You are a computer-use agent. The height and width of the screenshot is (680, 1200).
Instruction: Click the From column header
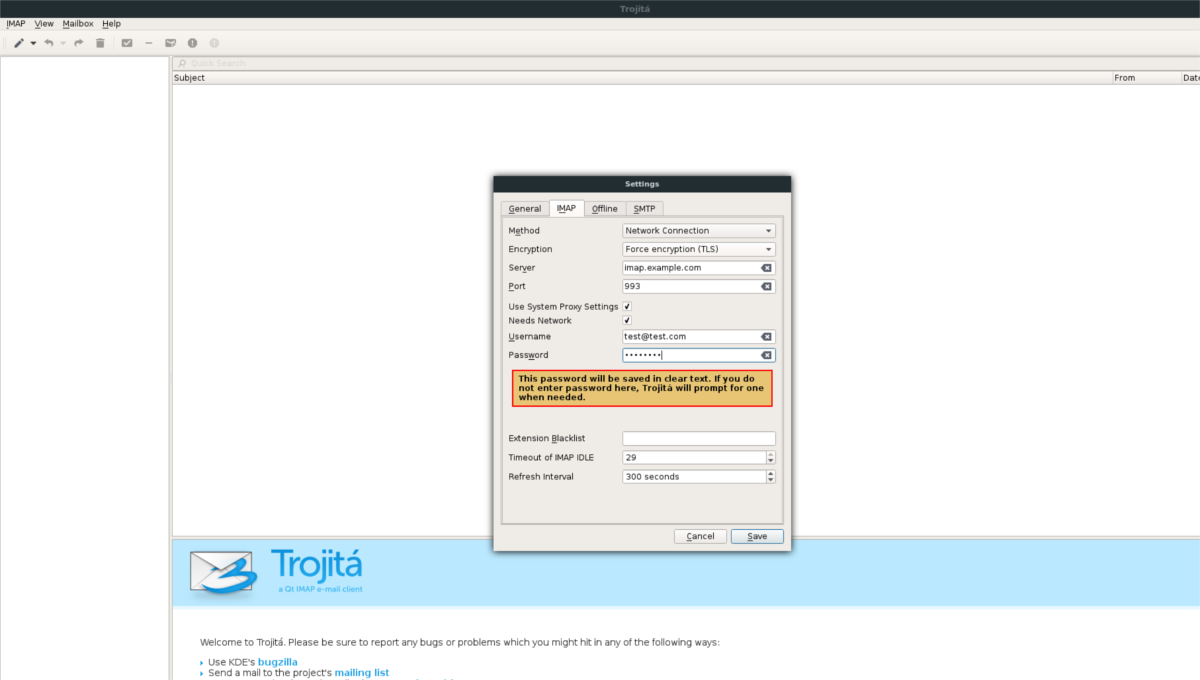coord(1146,78)
